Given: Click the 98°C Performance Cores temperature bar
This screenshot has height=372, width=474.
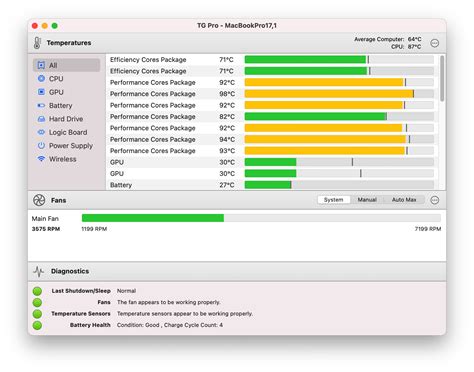Looking at the screenshot, I should coord(339,94).
